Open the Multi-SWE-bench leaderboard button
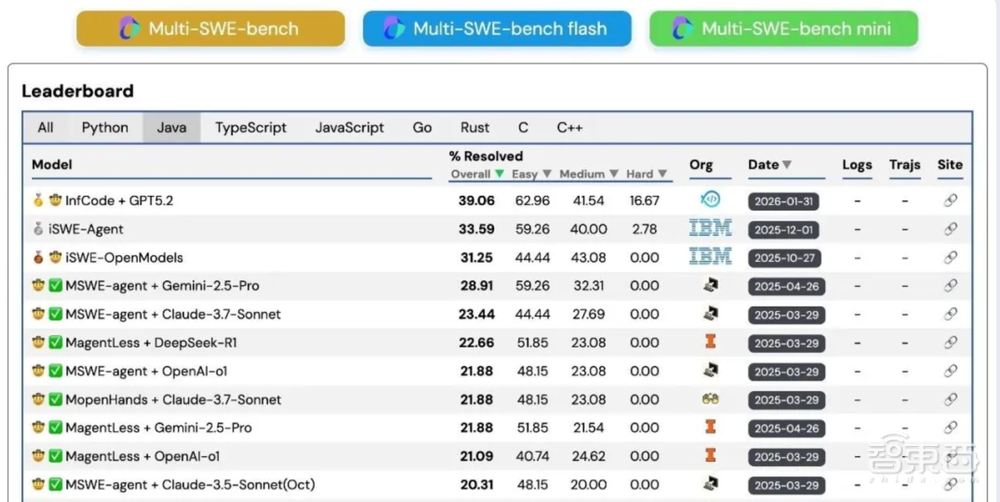The image size is (1000, 502). [x=210, y=29]
